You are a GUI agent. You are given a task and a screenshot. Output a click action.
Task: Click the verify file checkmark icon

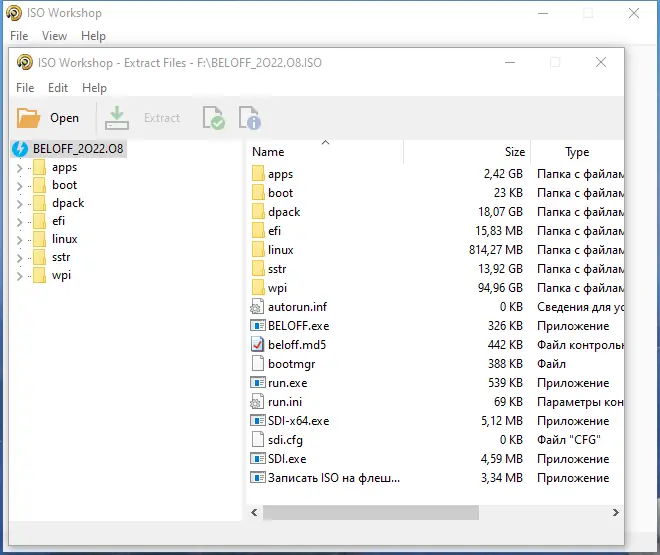213,118
